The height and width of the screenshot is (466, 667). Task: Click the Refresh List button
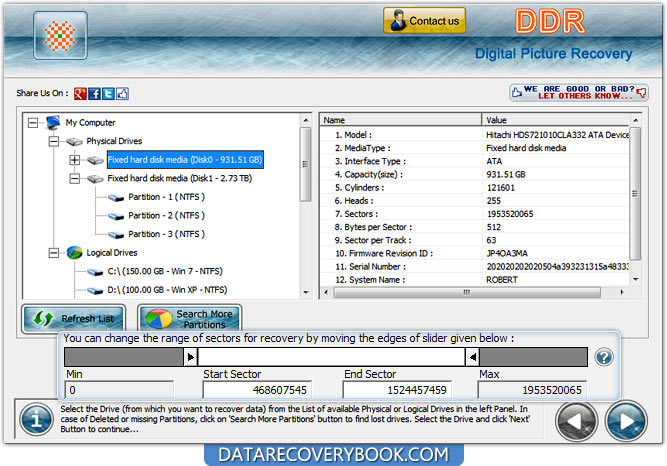tap(74, 318)
